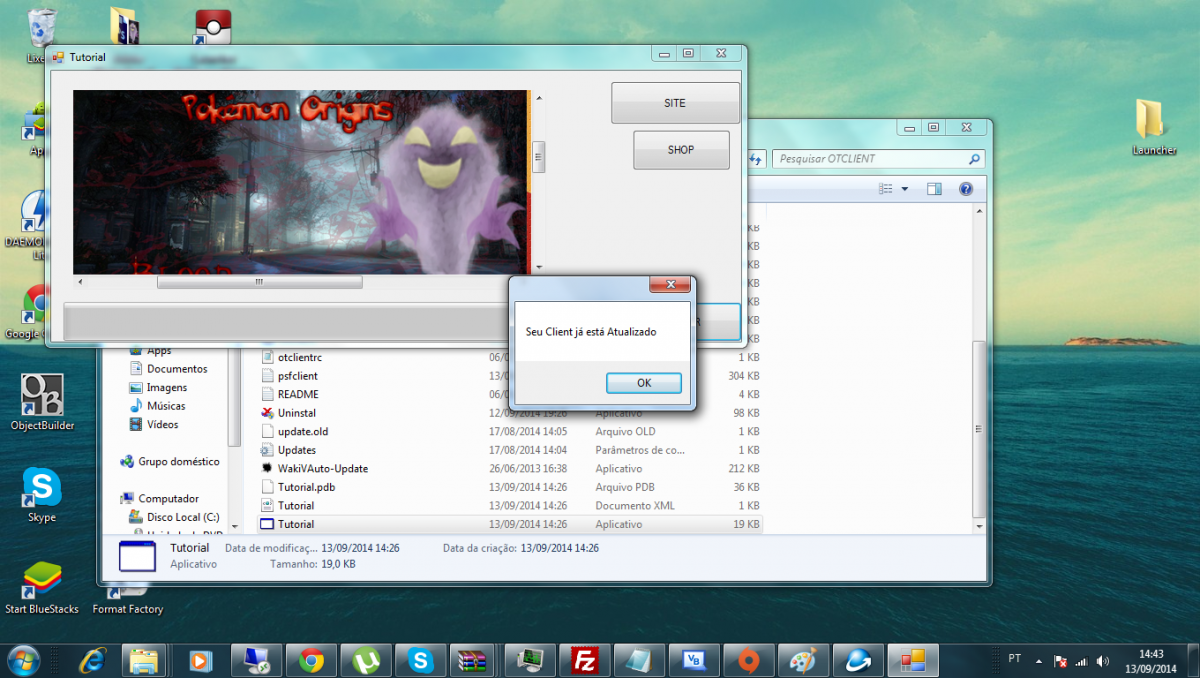The image size is (1200, 678).
Task: Launch Skype from the desktop icon
Action: [x=42, y=496]
